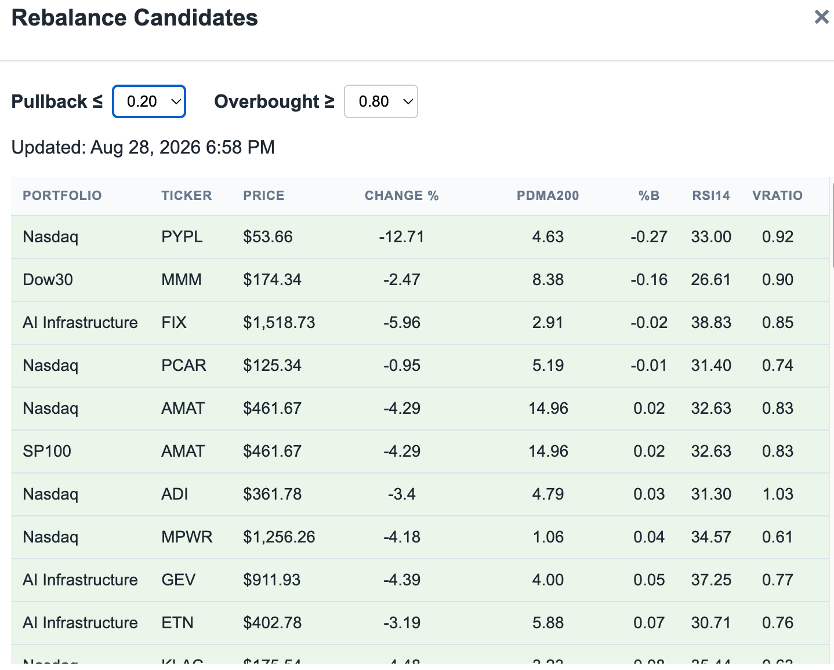Viewport: 834px width, 670px height.
Task: Sort by PORTFOLIO column header
Action: [x=62, y=195]
